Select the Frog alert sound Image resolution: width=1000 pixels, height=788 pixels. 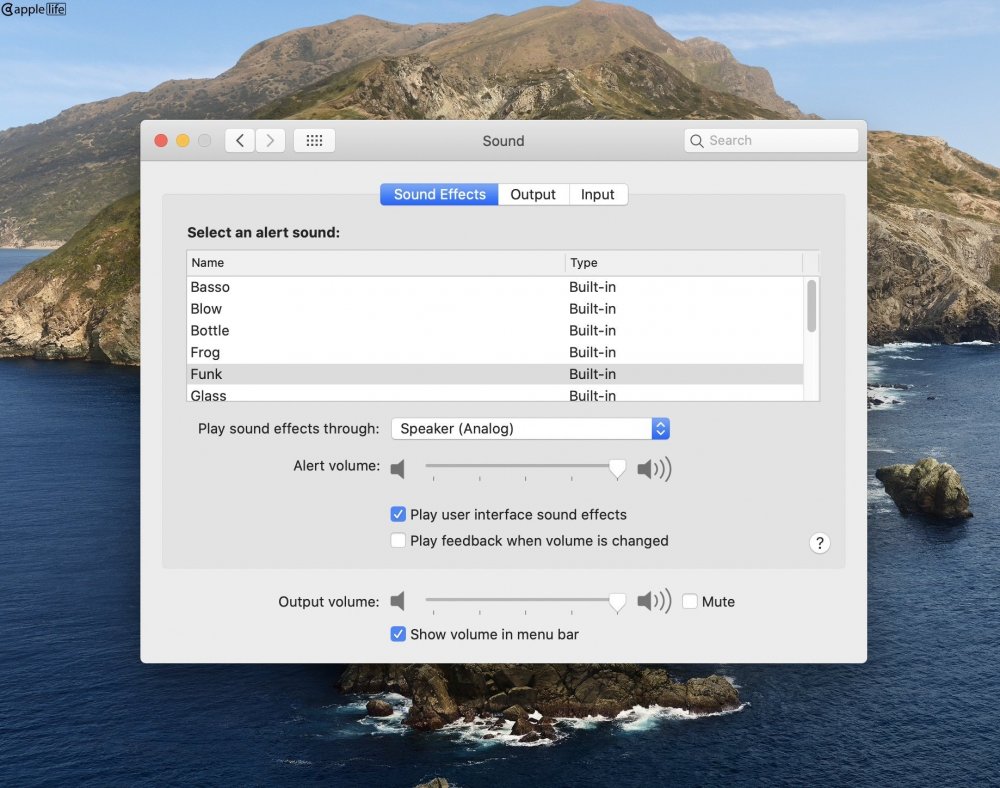point(495,352)
